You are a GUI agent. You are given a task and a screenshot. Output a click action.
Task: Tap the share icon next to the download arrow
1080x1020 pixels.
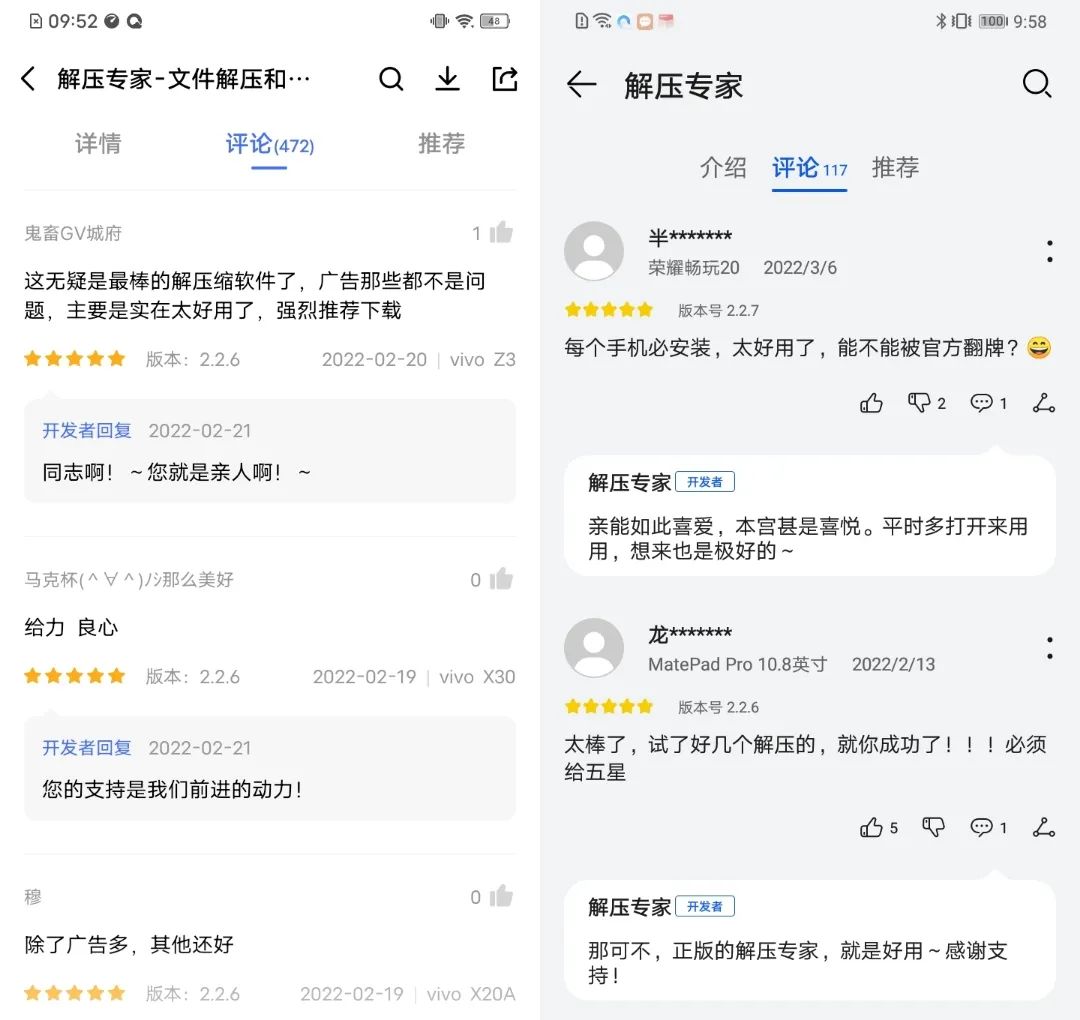pyautogui.click(x=504, y=79)
